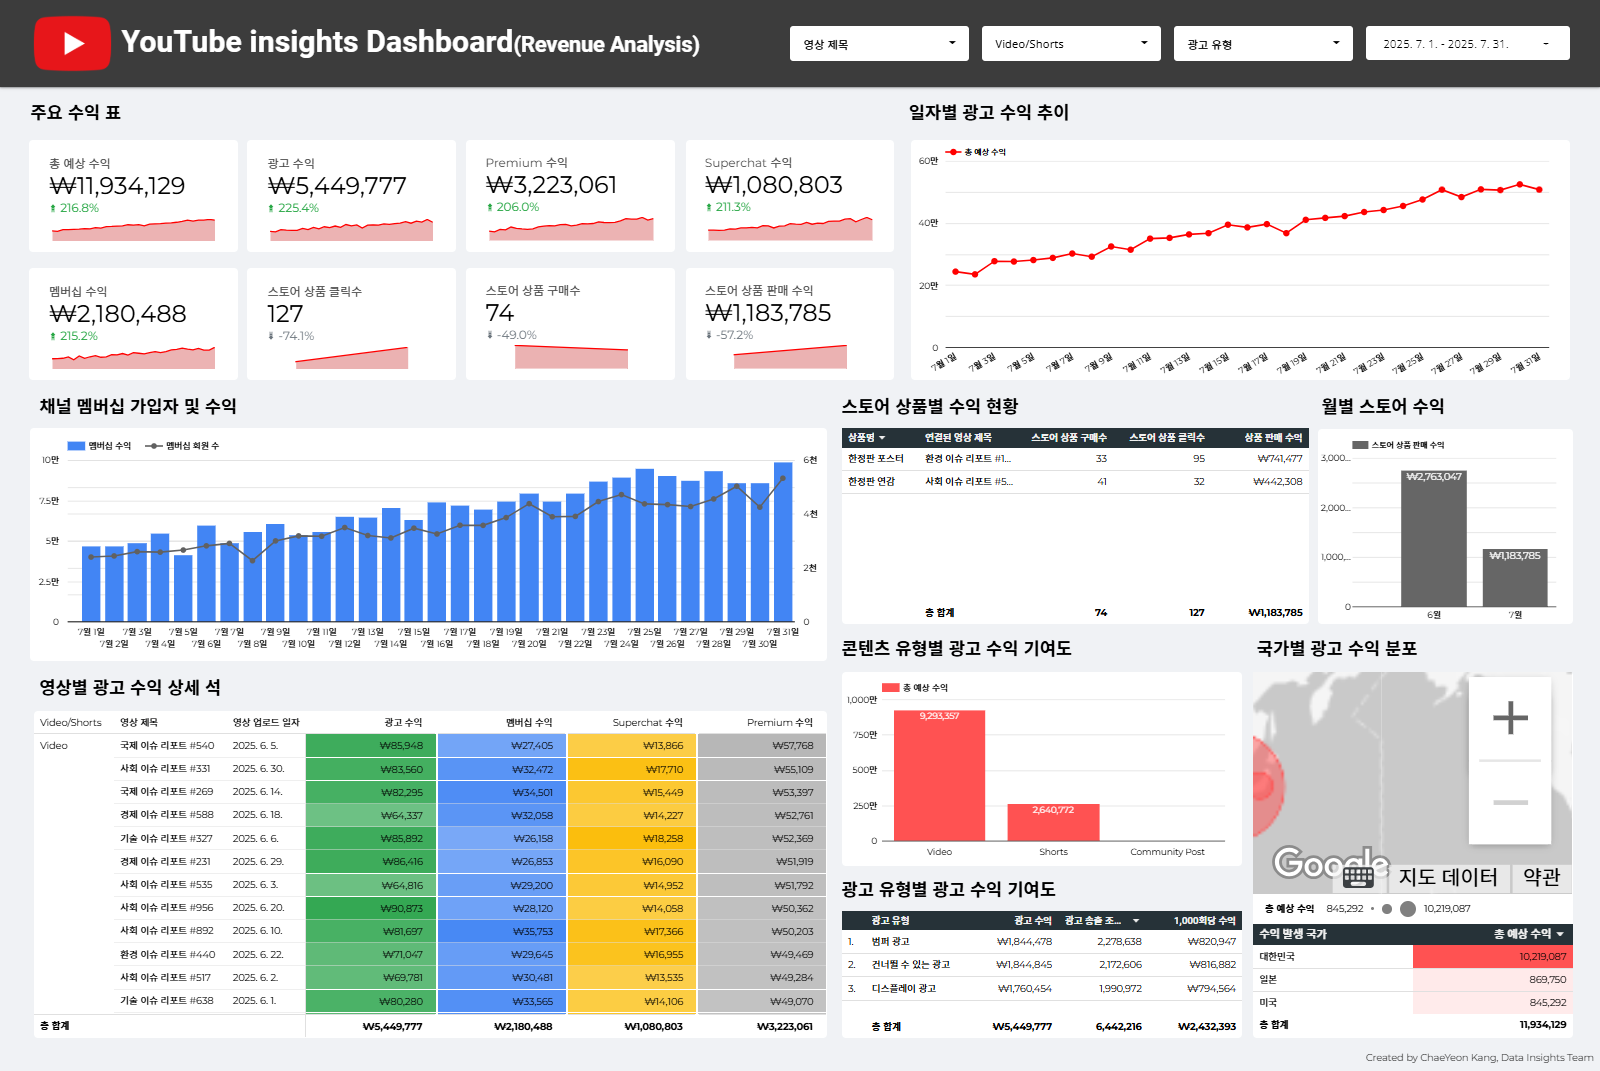Zoom out on the country revenue map
The height and width of the screenshot is (1071, 1600).
pos(1510,802)
